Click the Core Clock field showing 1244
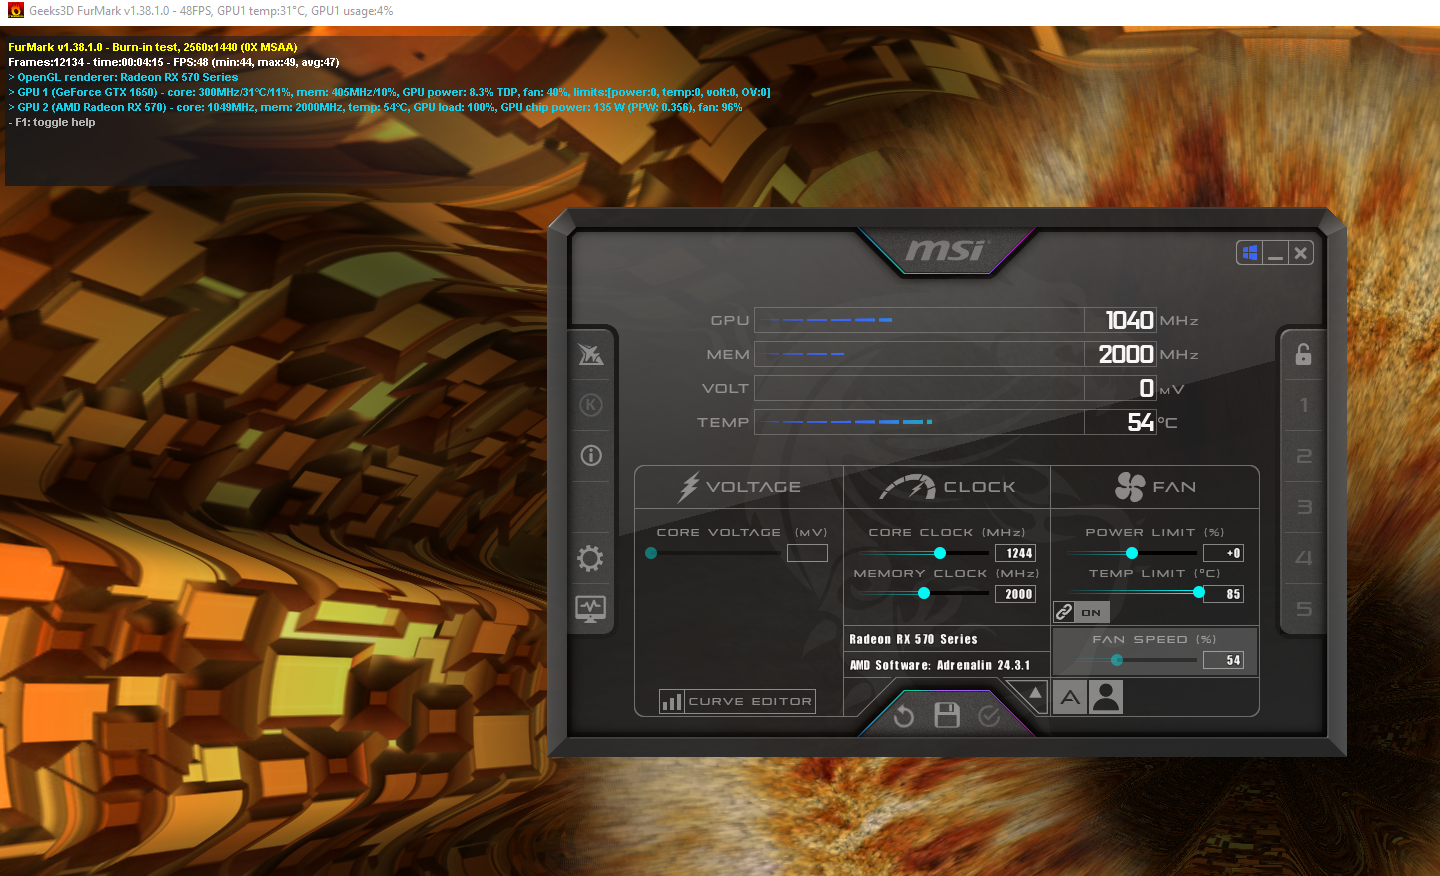 coord(1015,553)
